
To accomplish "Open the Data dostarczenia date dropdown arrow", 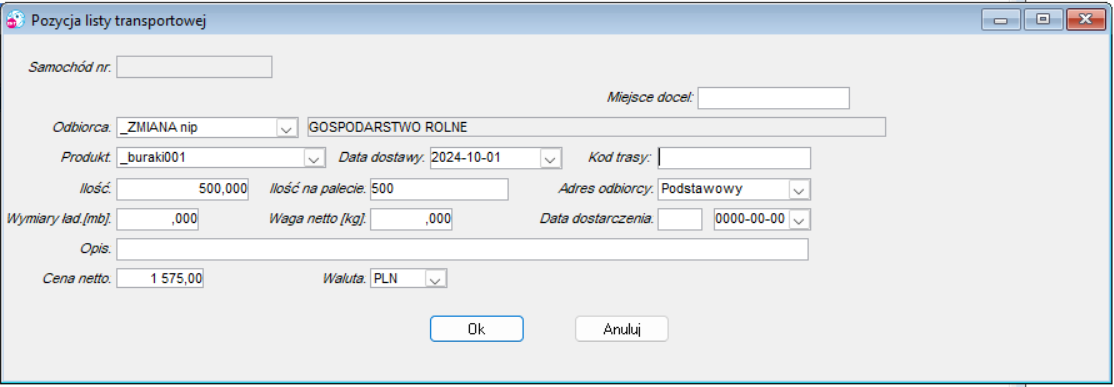I will [x=799, y=220].
